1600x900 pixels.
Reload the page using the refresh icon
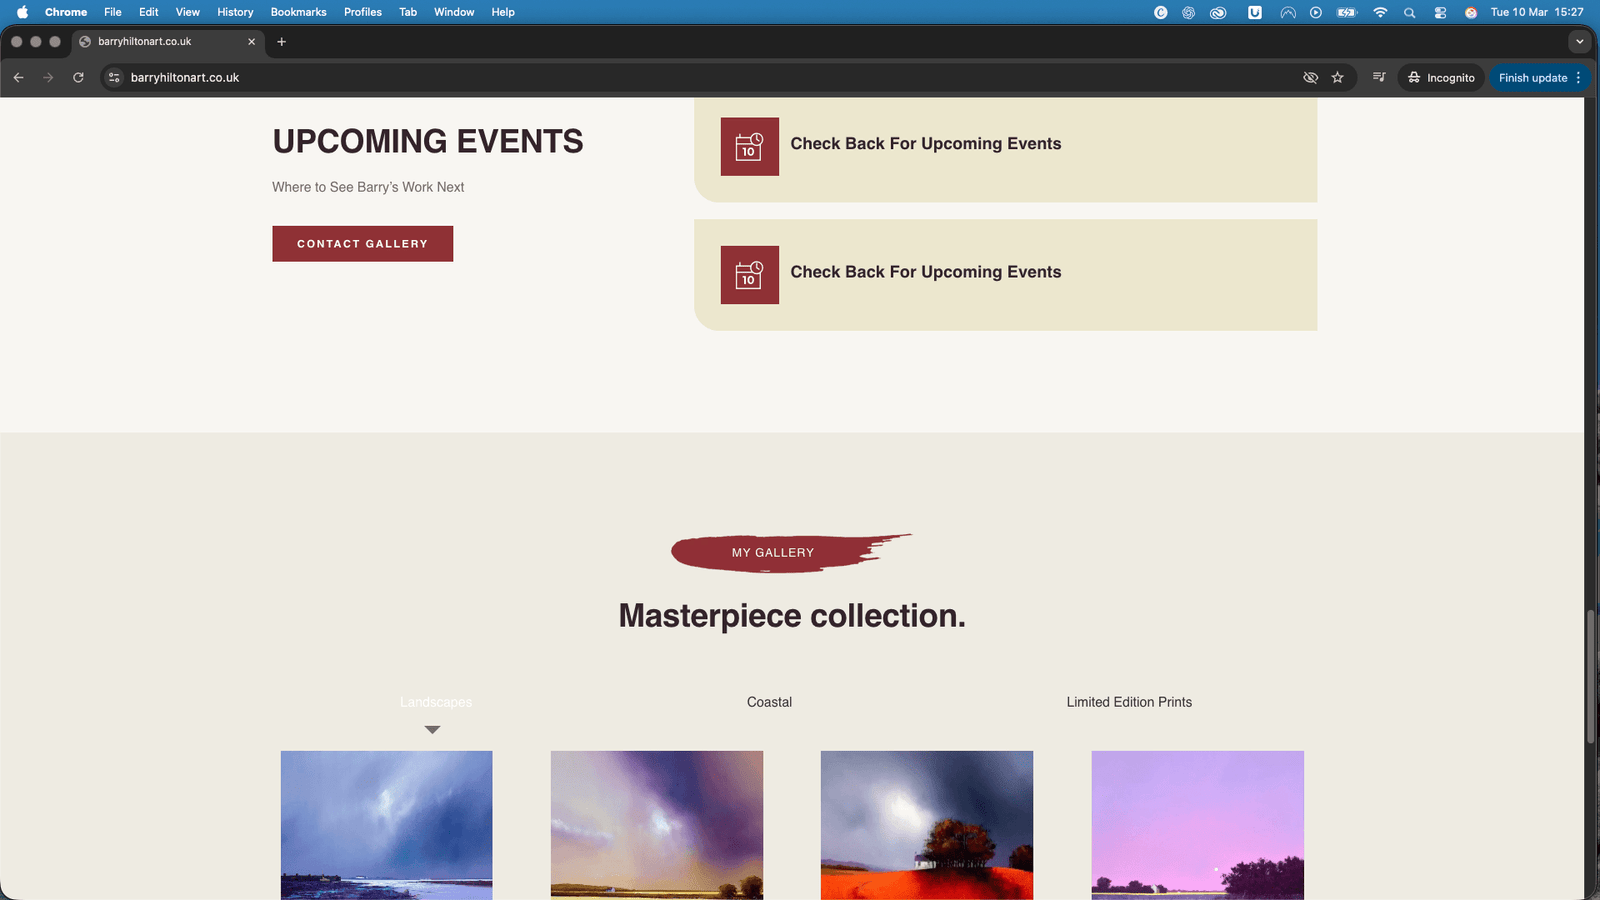coord(78,78)
